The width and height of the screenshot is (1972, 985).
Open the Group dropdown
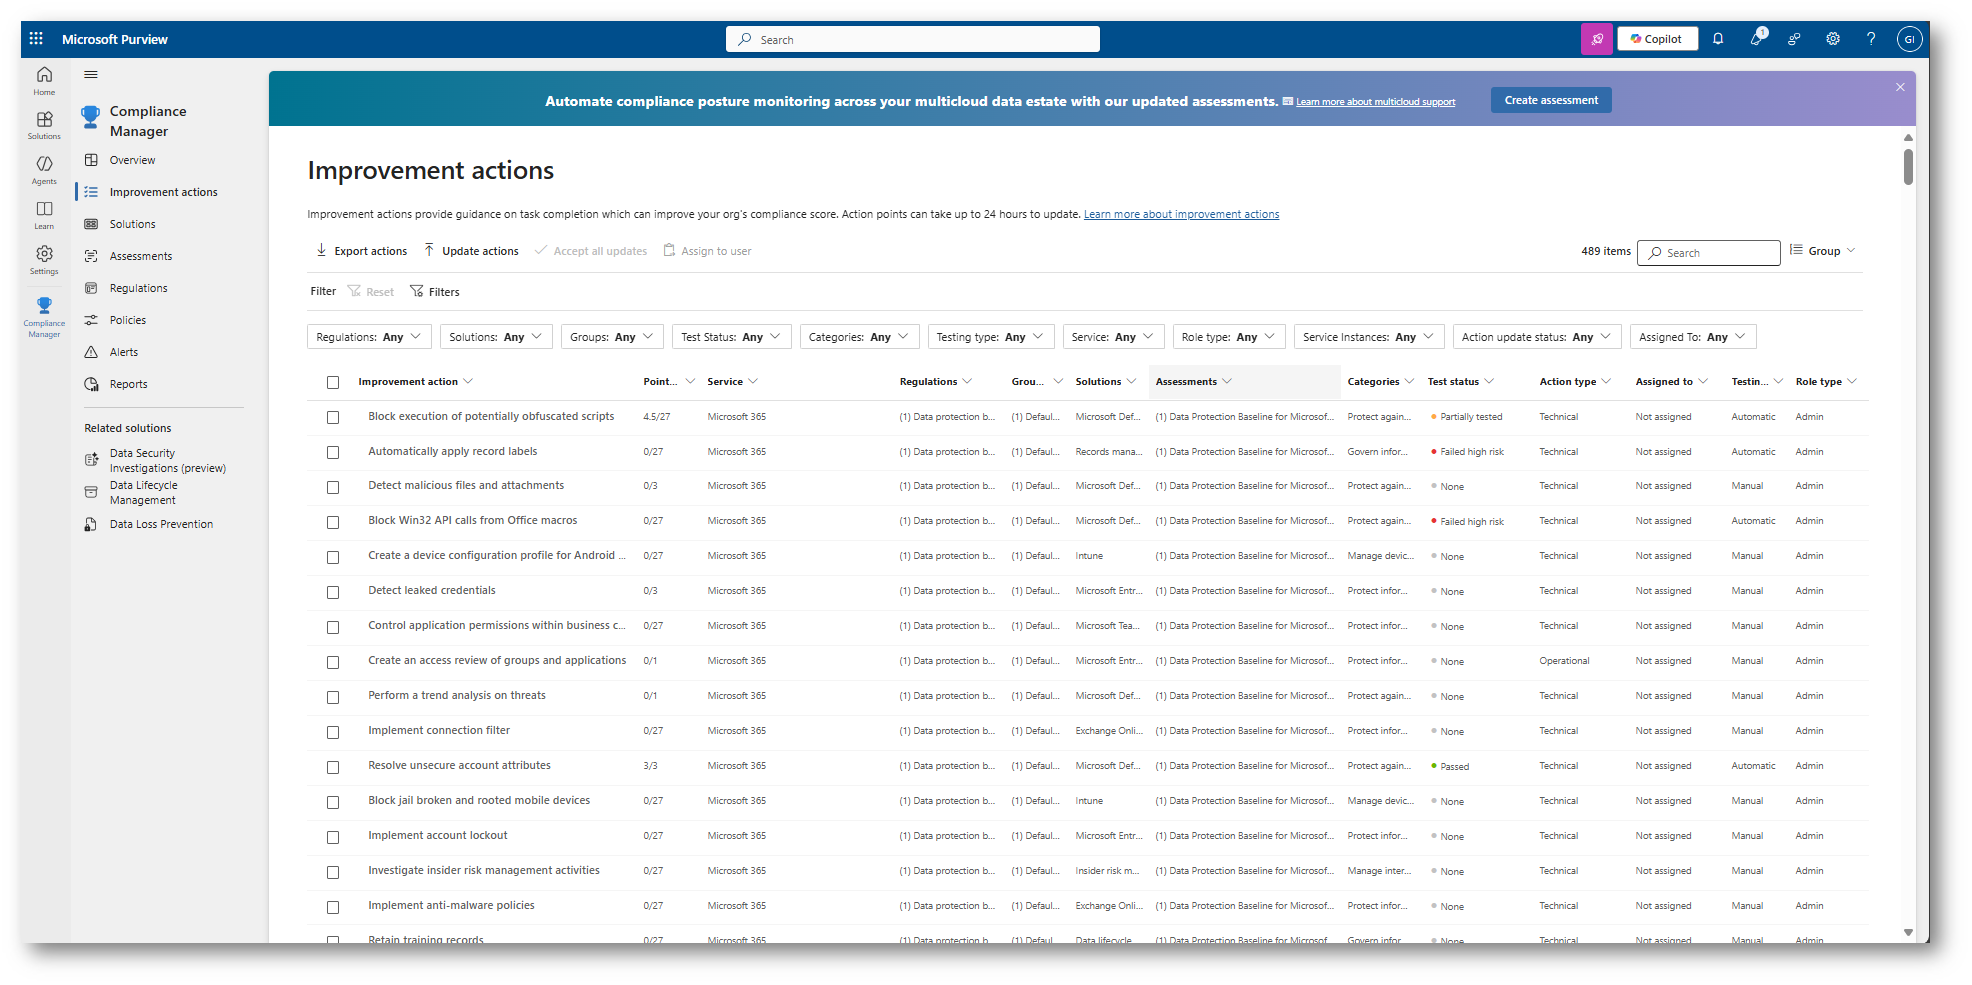(1823, 251)
